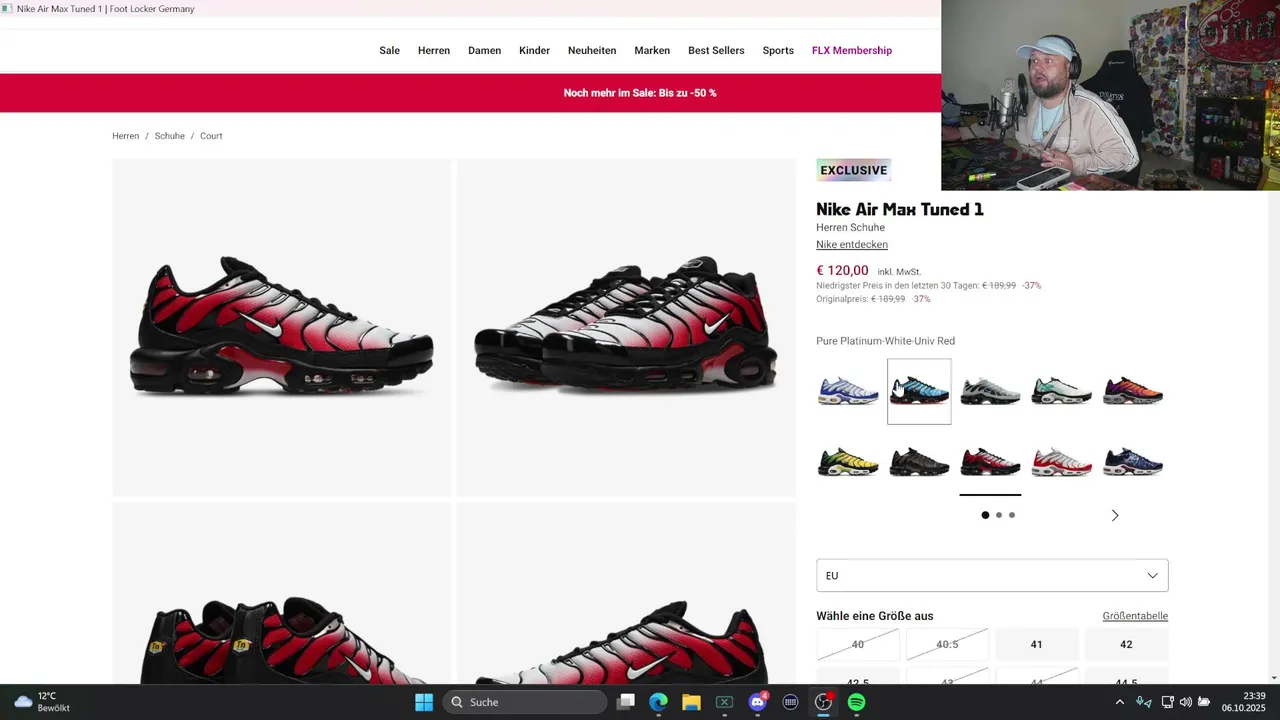Open the Sale menu
Viewport: 1280px width, 720px height.
point(389,50)
